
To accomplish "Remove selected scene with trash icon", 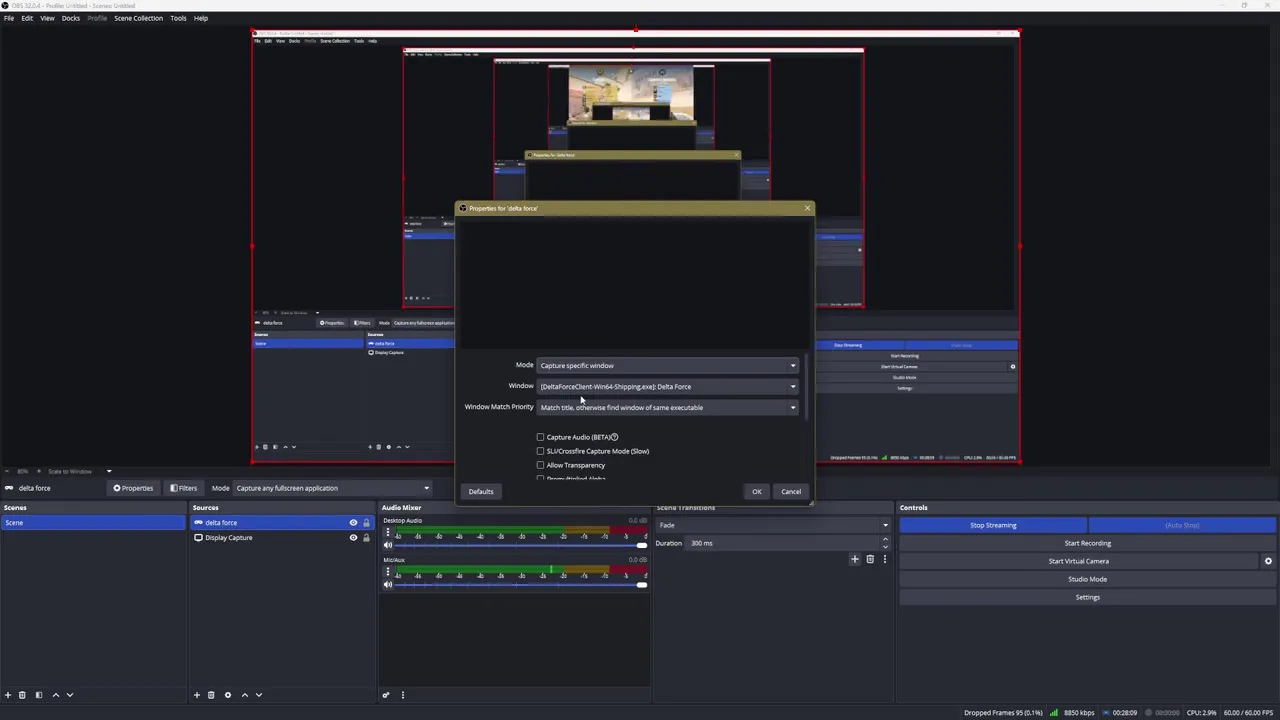I will click(x=22, y=695).
